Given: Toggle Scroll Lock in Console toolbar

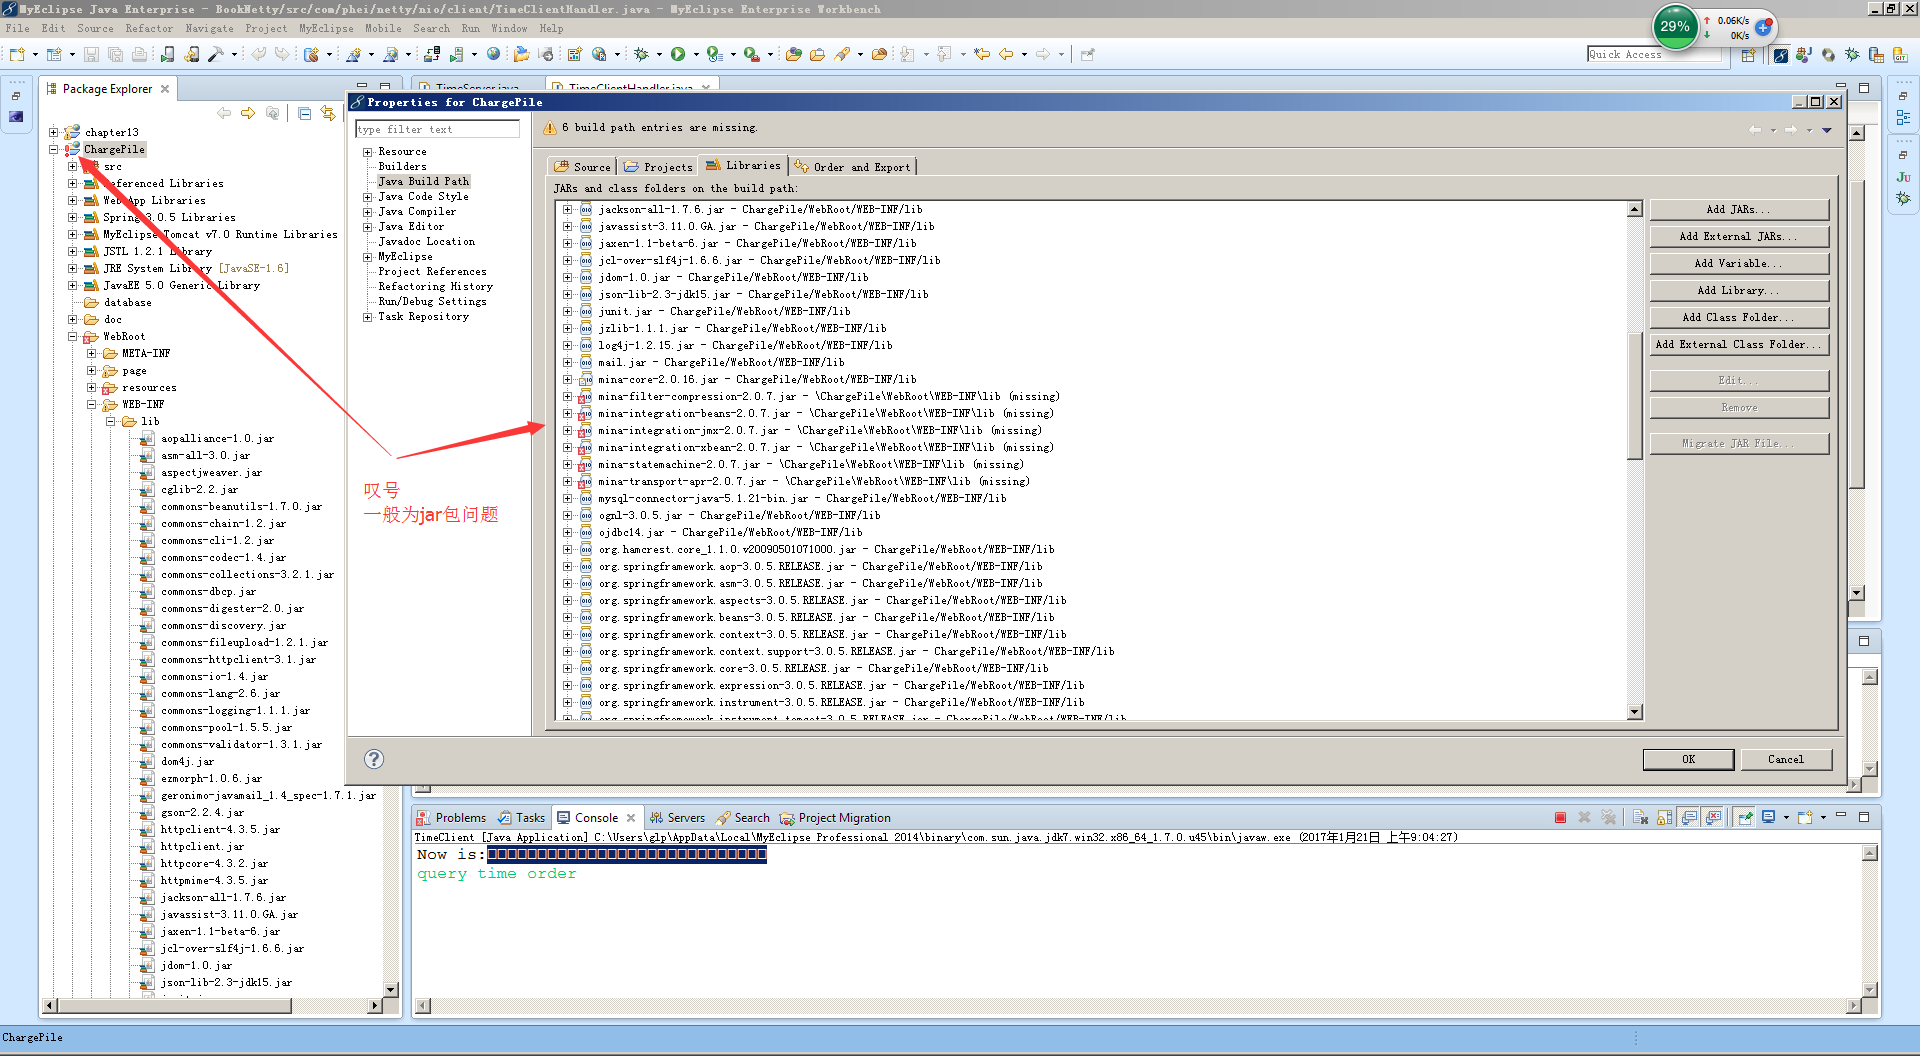Looking at the screenshot, I should point(1664,817).
